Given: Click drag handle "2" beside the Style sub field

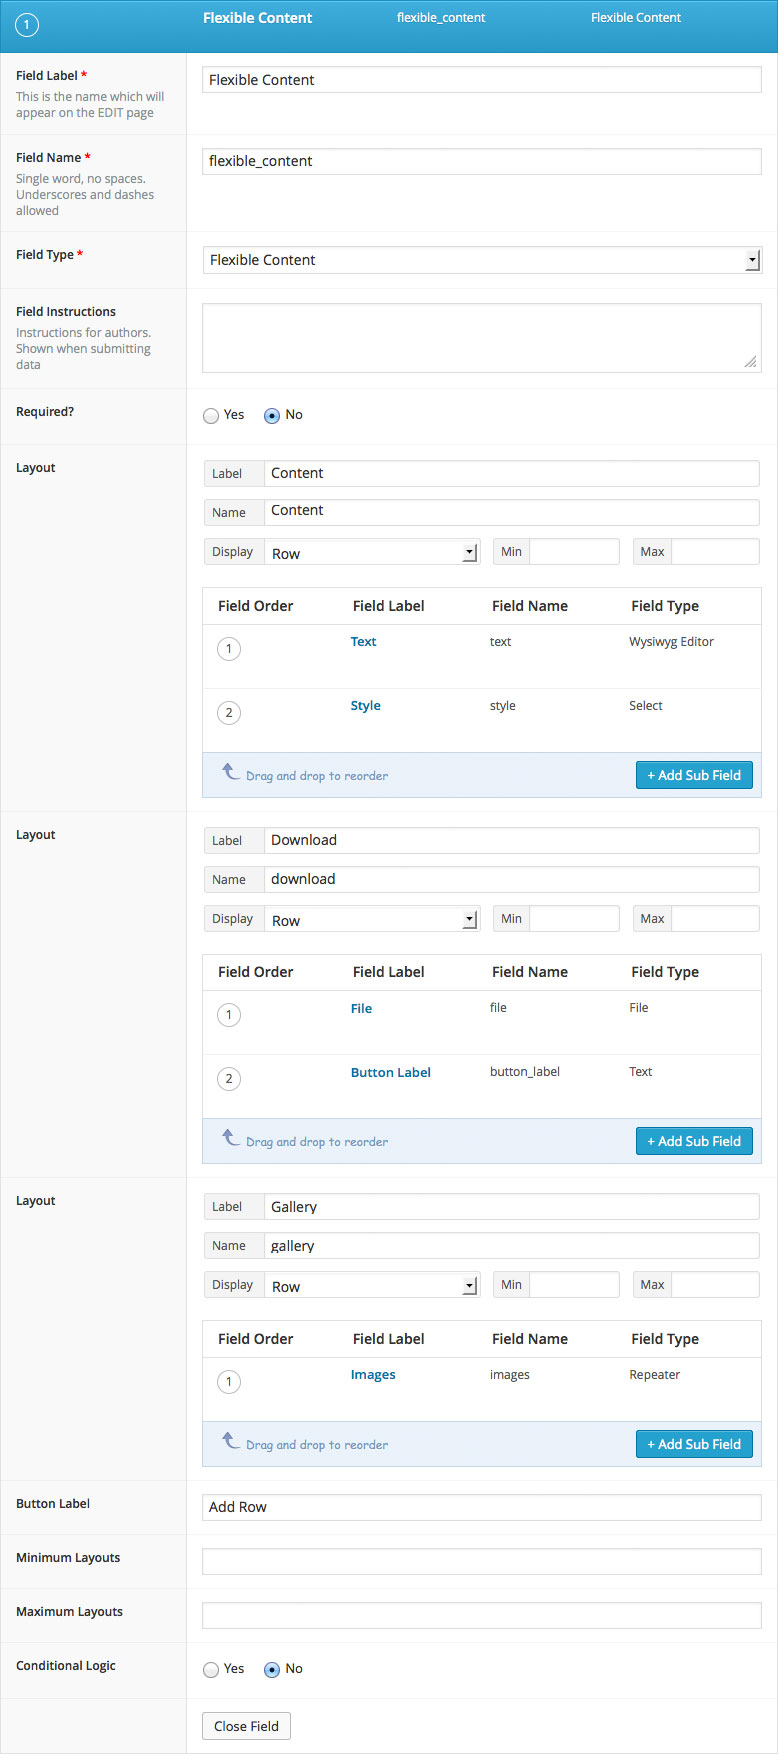Looking at the screenshot, I should tap(229, 712).
